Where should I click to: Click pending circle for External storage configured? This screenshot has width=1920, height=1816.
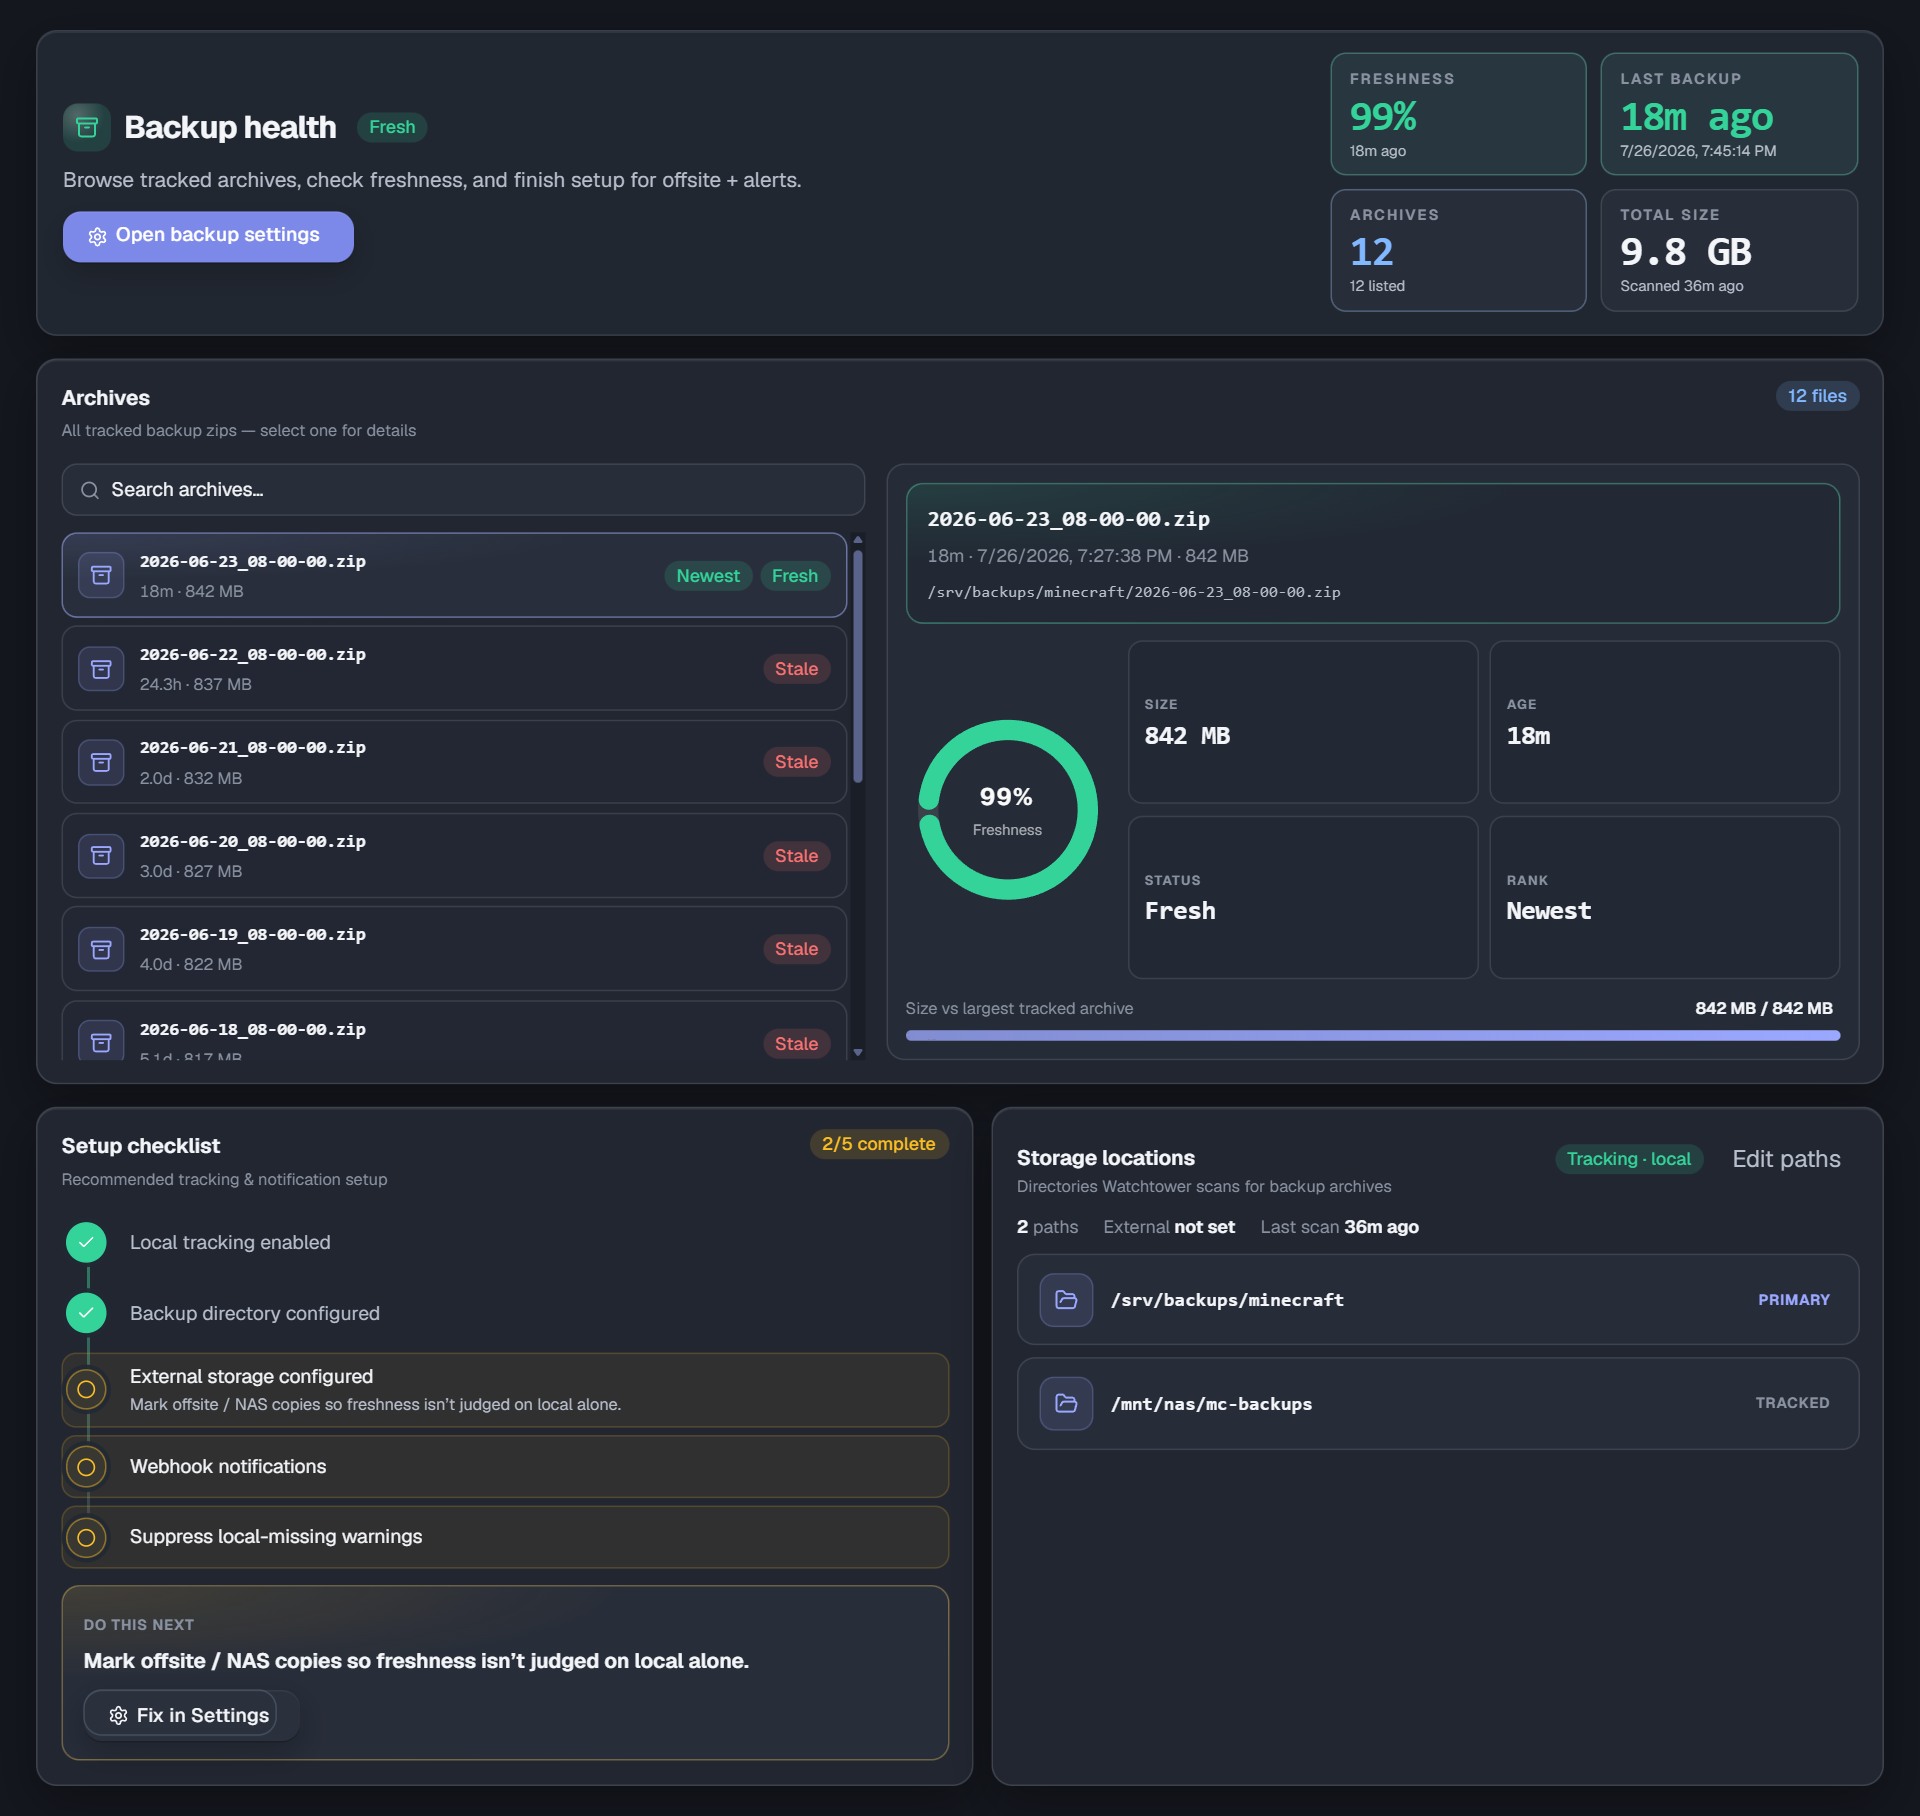[86, 1389]
